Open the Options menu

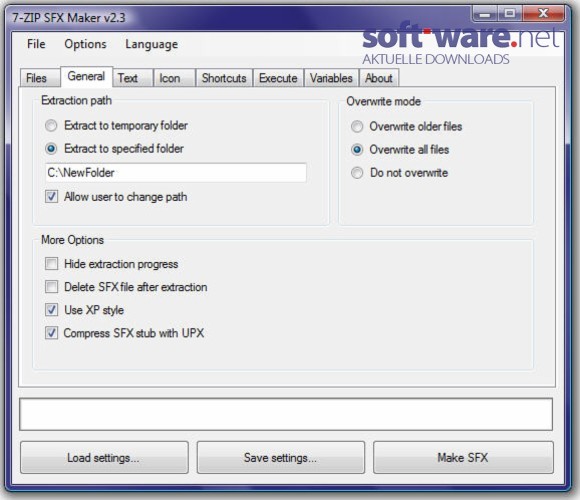click(85, 44)
